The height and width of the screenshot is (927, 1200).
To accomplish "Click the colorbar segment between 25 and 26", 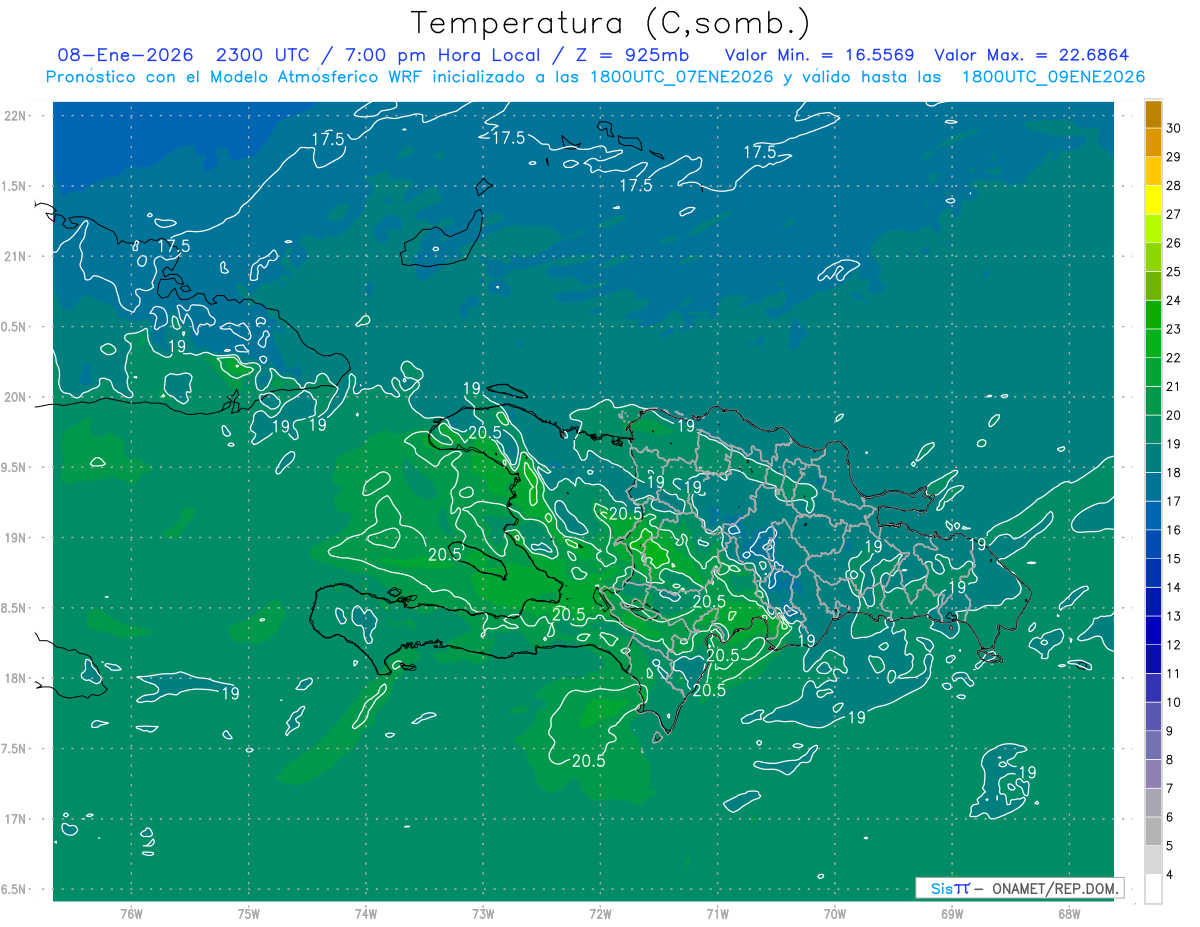I will pyautogui.click(x=1153, y=258).
